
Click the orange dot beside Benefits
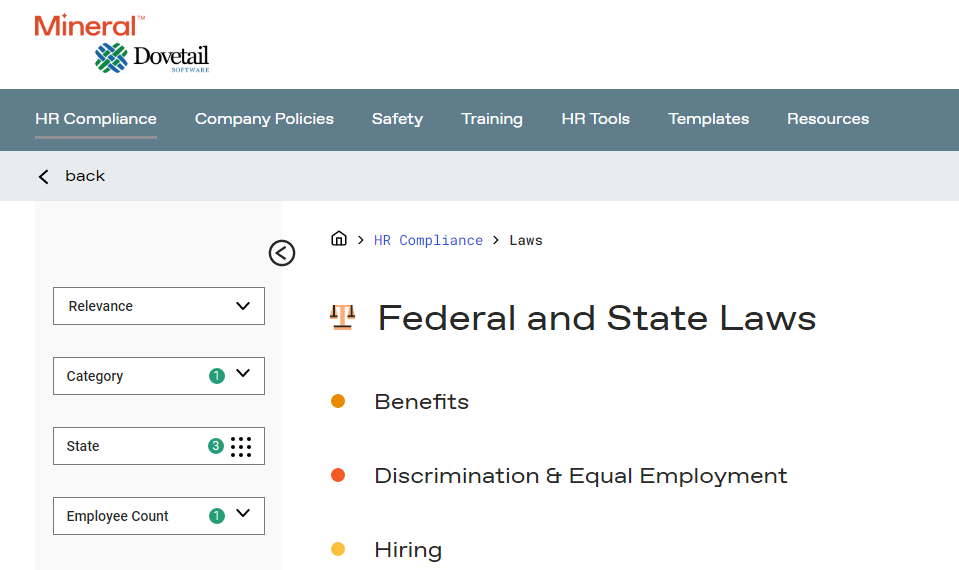pyautogui.click(x=338, y=401)
